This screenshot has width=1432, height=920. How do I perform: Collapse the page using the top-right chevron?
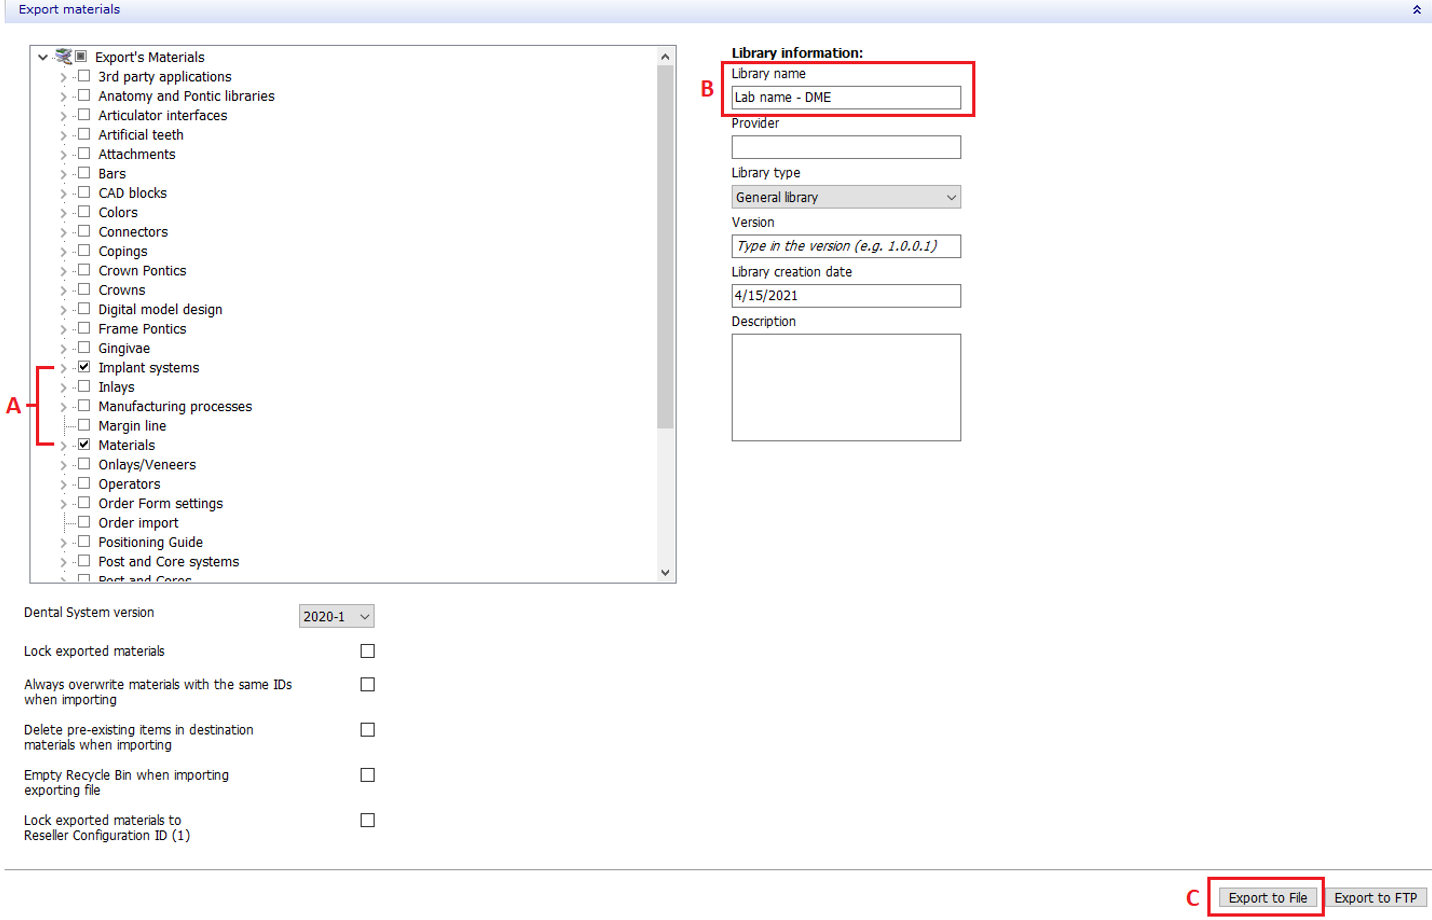[1417, 9]
